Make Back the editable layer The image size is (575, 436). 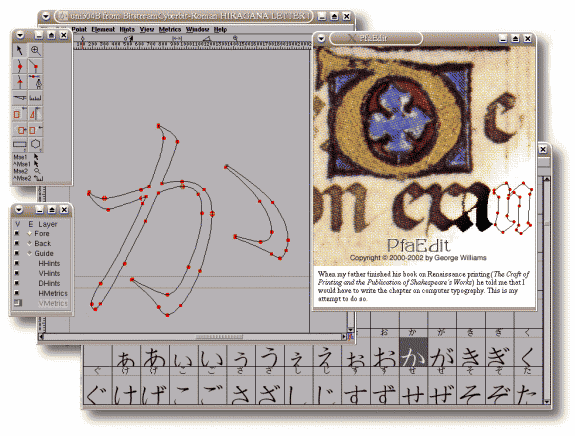(x=30, y=243)
